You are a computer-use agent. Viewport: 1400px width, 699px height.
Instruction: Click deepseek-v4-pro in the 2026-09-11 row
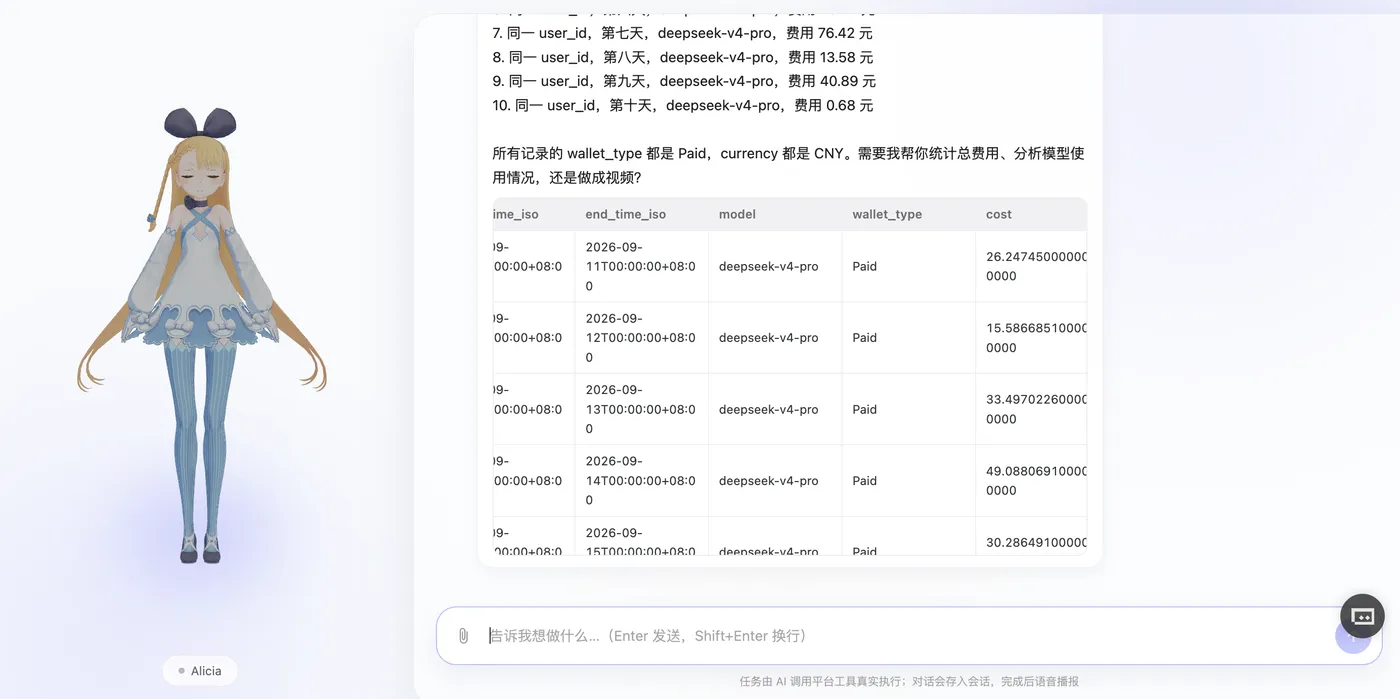[768, 267]
